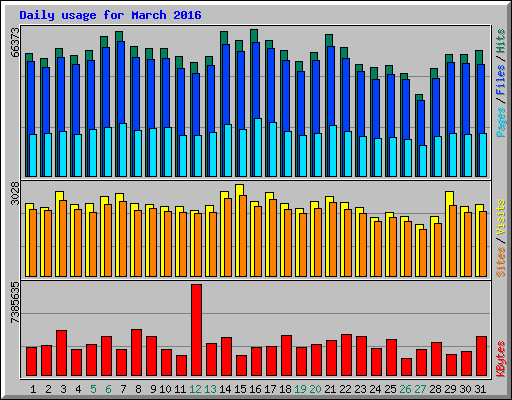Select day 29 label on the x-axis
Image resolution: width=512 pixels, height=400 pixels.
(x=450, y=389)
